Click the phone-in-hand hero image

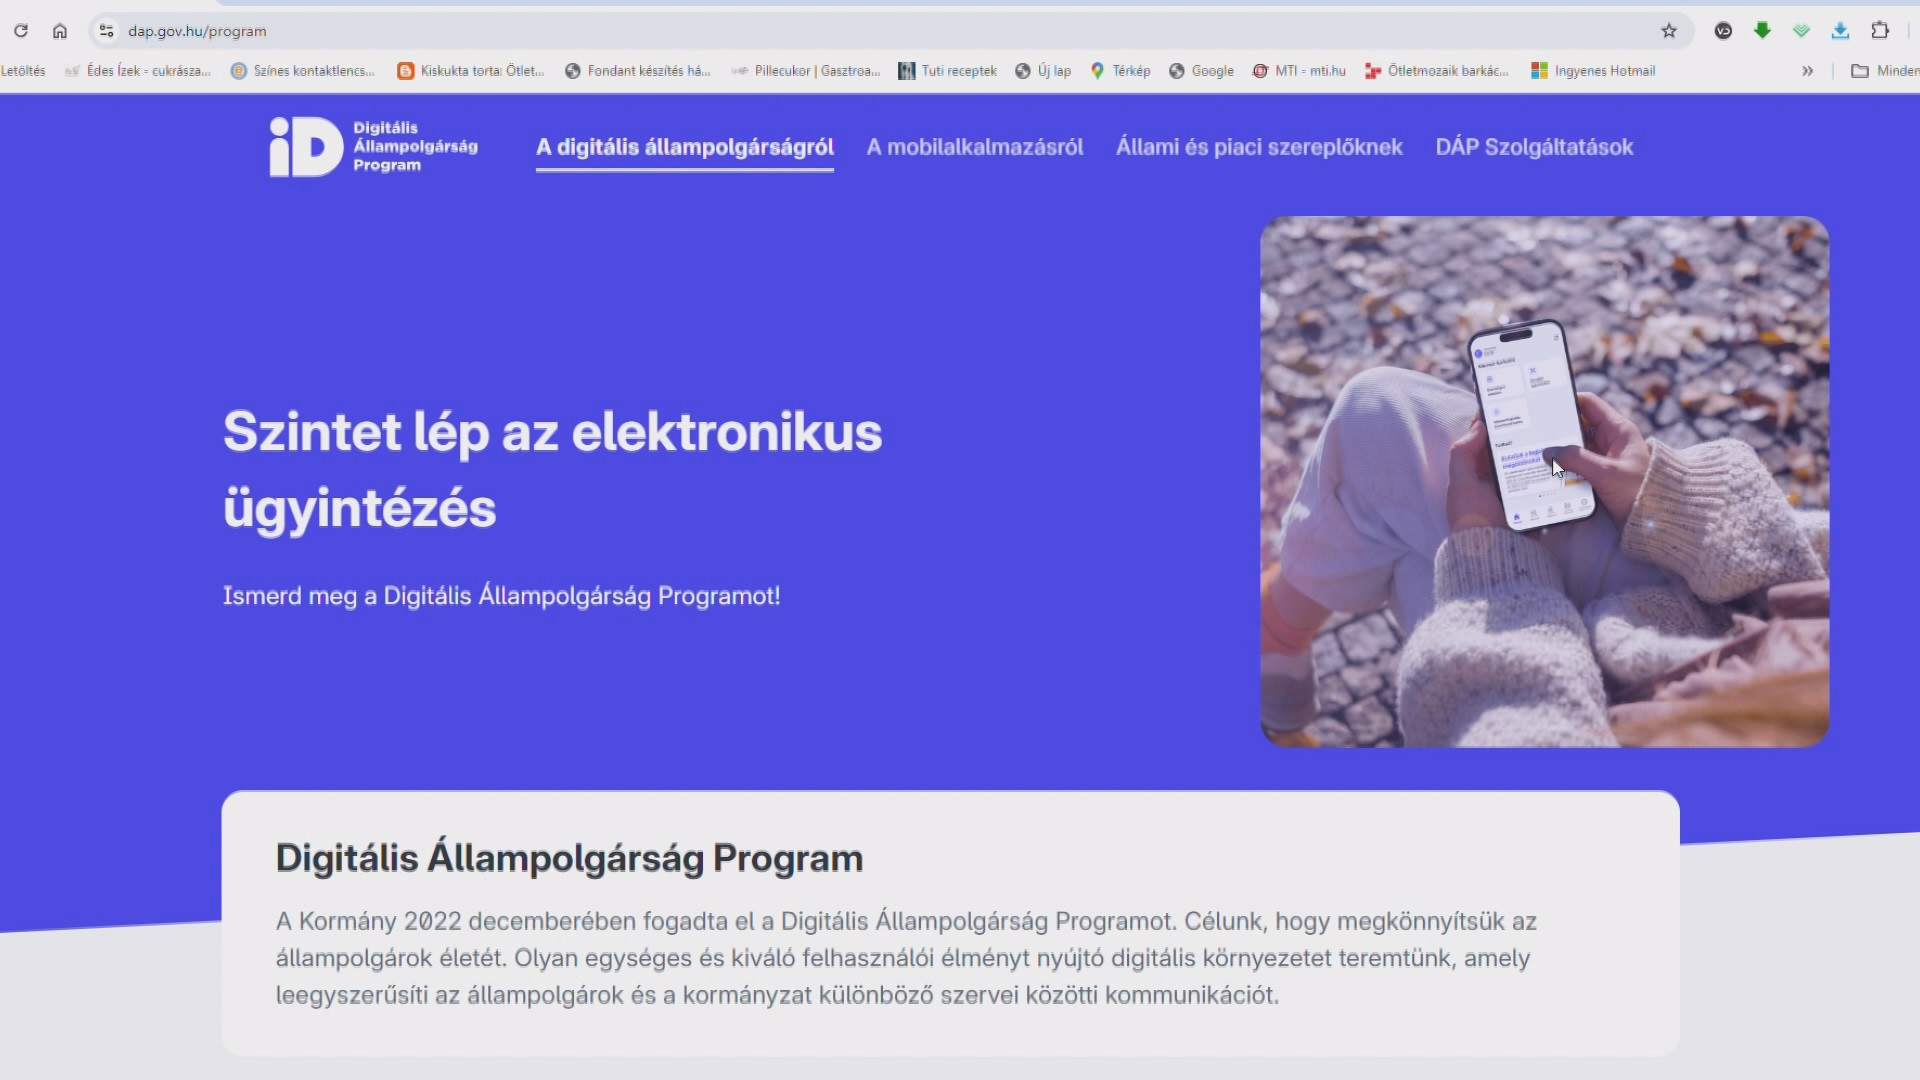1544,482
